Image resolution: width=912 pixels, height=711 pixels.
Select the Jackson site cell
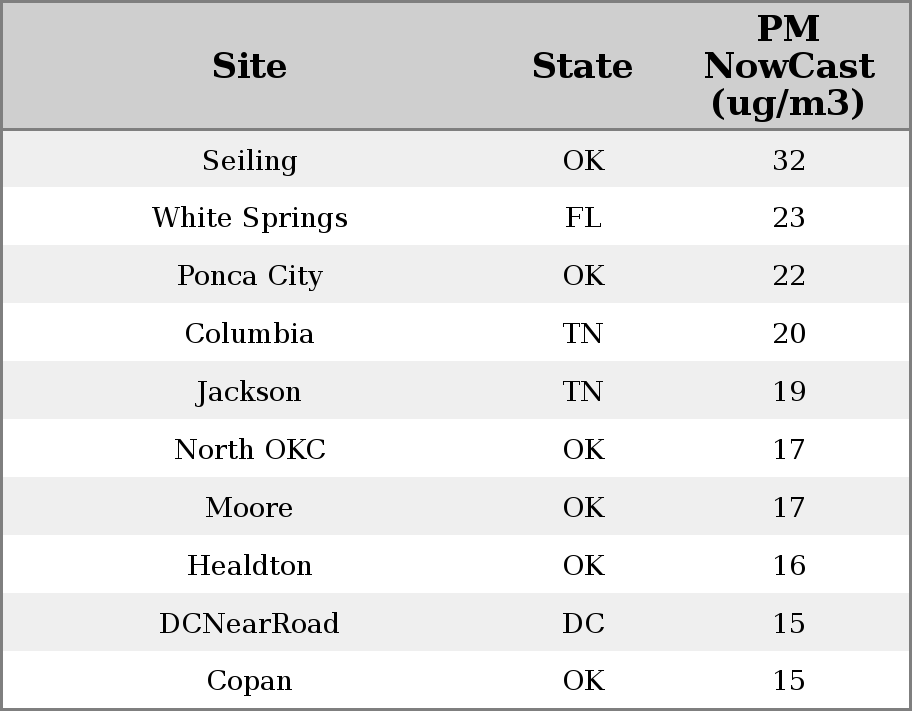[249, 392]
